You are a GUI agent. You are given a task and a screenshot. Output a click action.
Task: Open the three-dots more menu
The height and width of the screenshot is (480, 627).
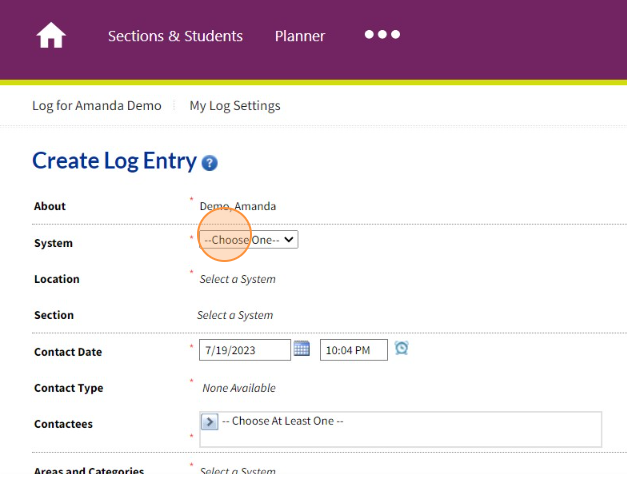(382, 35)
